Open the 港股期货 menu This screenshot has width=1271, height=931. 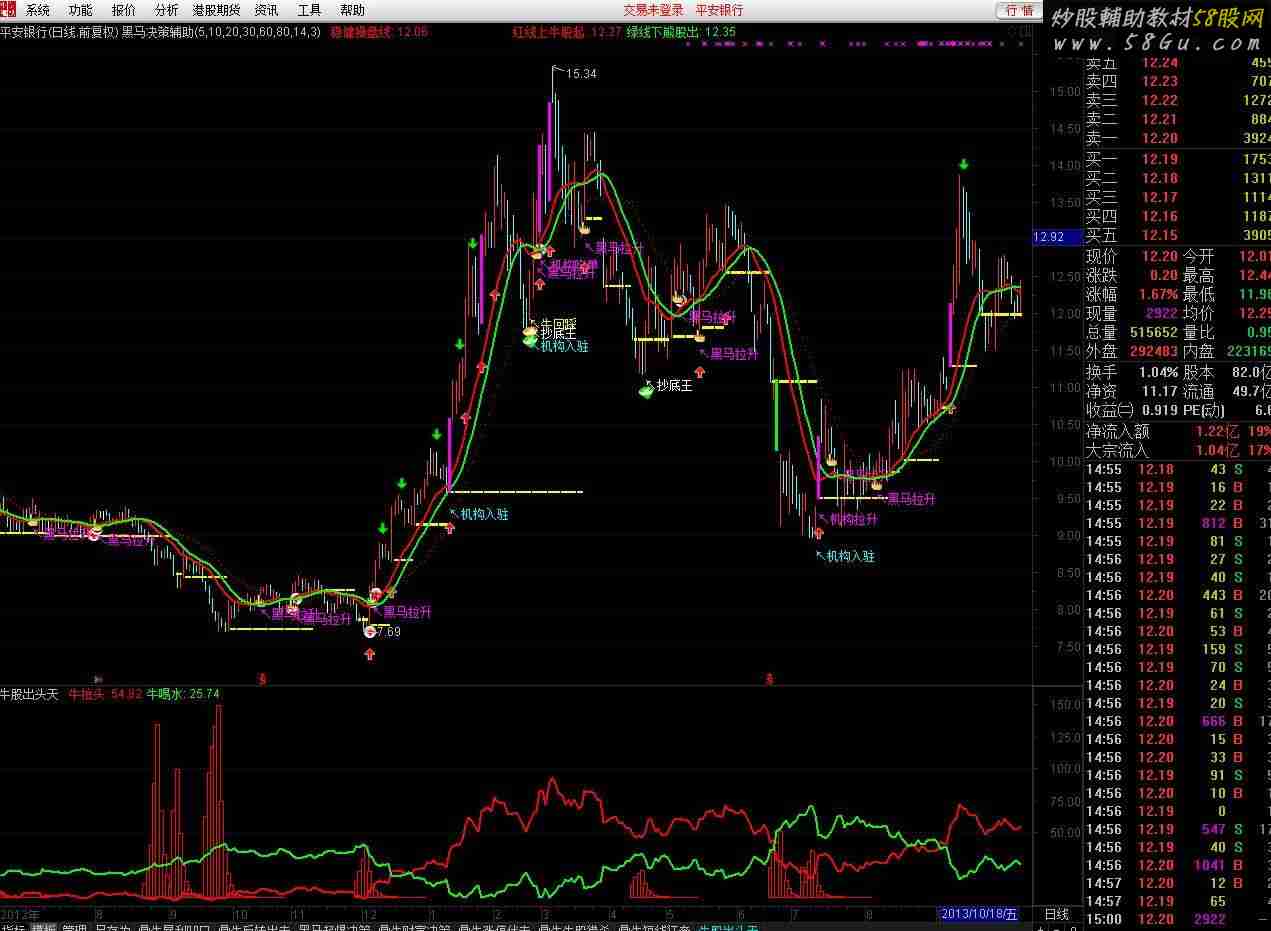[217, 10]
